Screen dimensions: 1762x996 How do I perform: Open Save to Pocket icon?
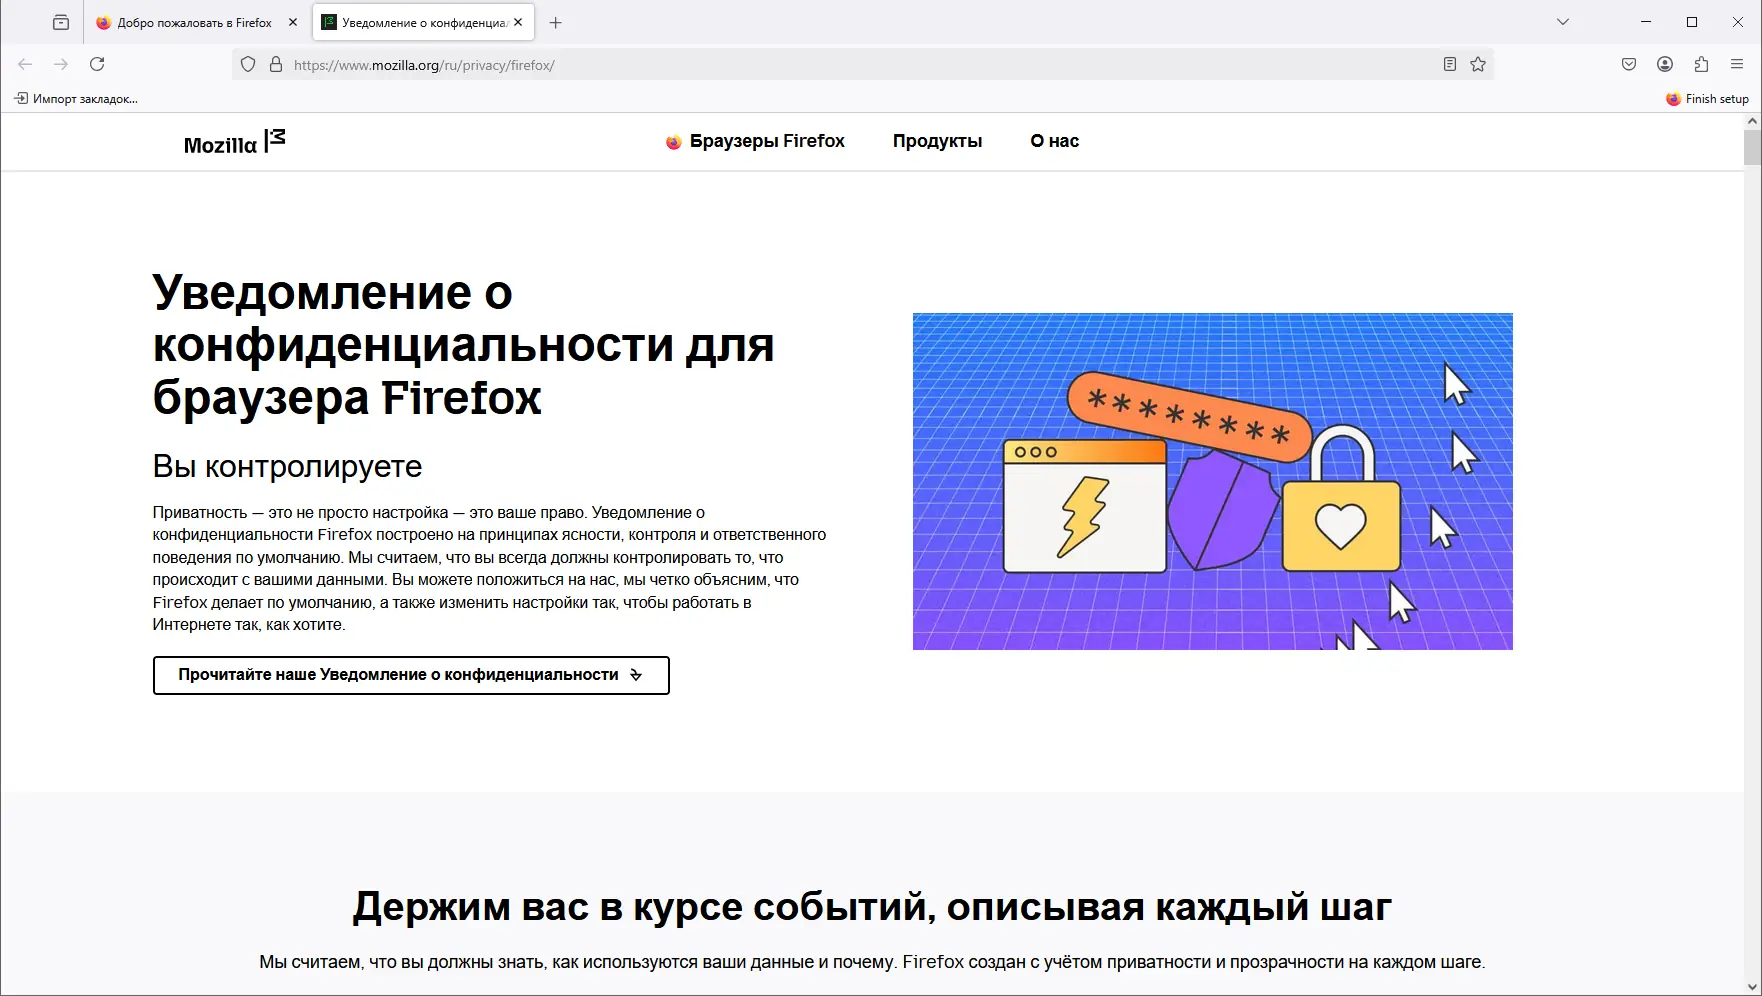[1629, 64]
